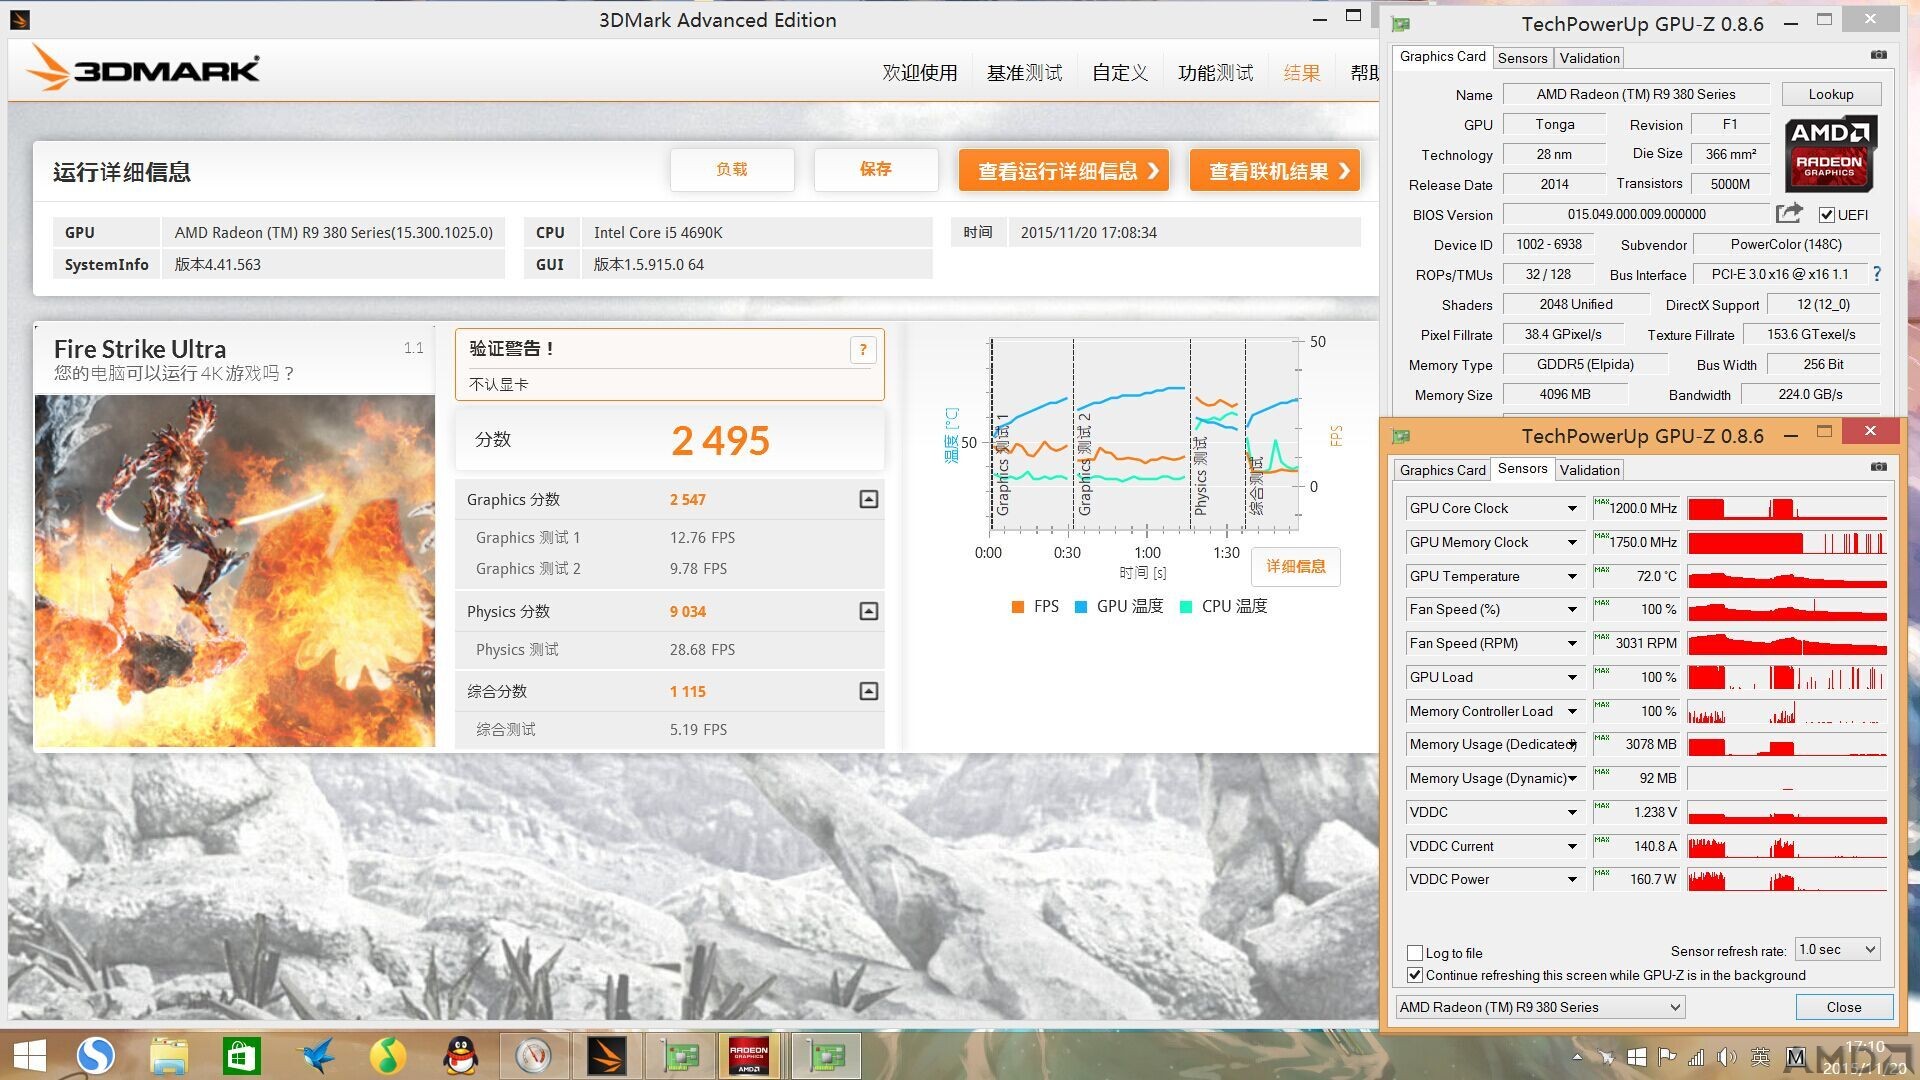Open the QQ penguin taskbar icon

(x=461, y=1055)
